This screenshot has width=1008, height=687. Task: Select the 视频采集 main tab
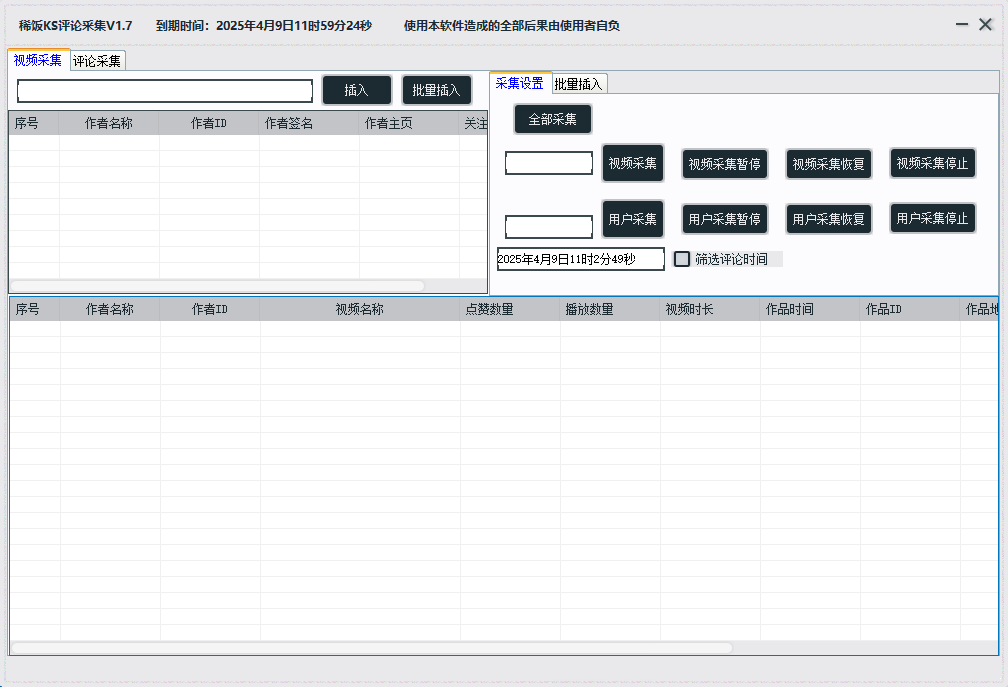38,60
